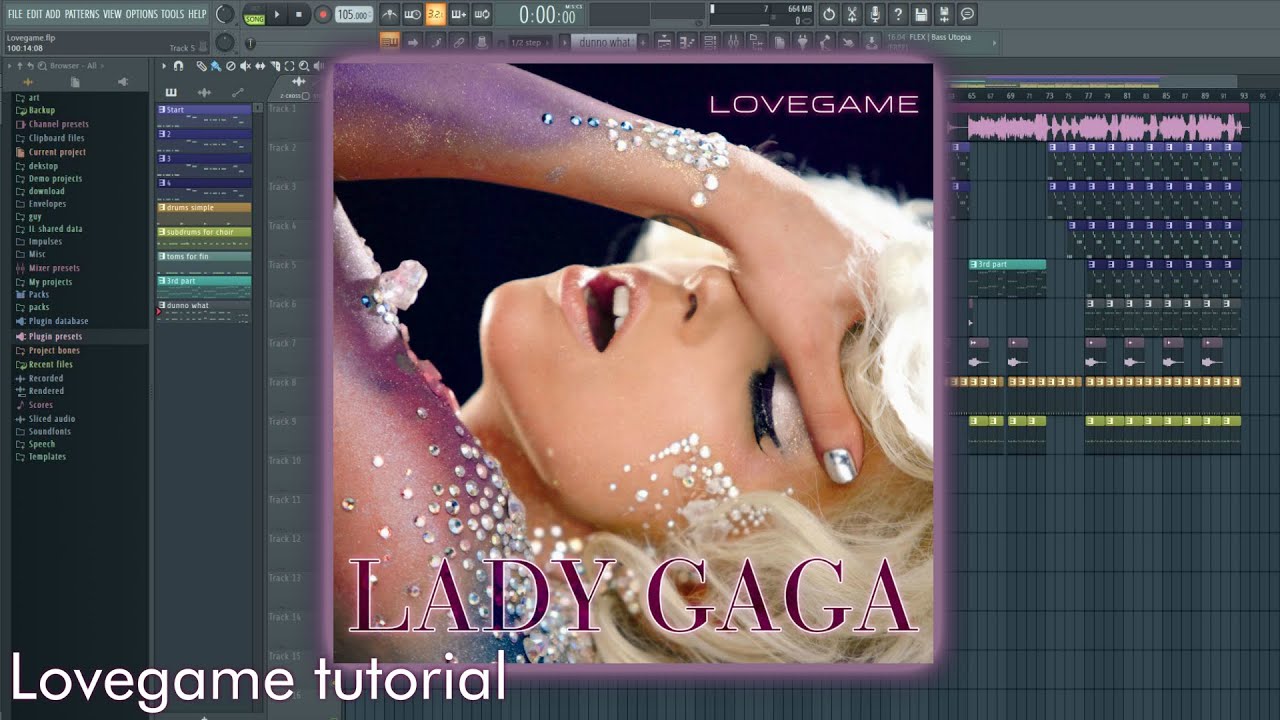Toggle overdub blend recording icon
This screenshot has height=720, width=1280.
(x=458, y=14)
